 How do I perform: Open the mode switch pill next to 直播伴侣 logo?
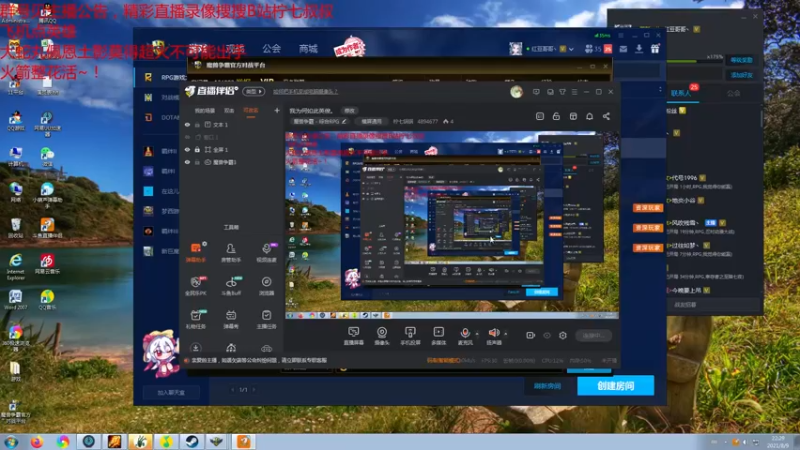(254, 91)
